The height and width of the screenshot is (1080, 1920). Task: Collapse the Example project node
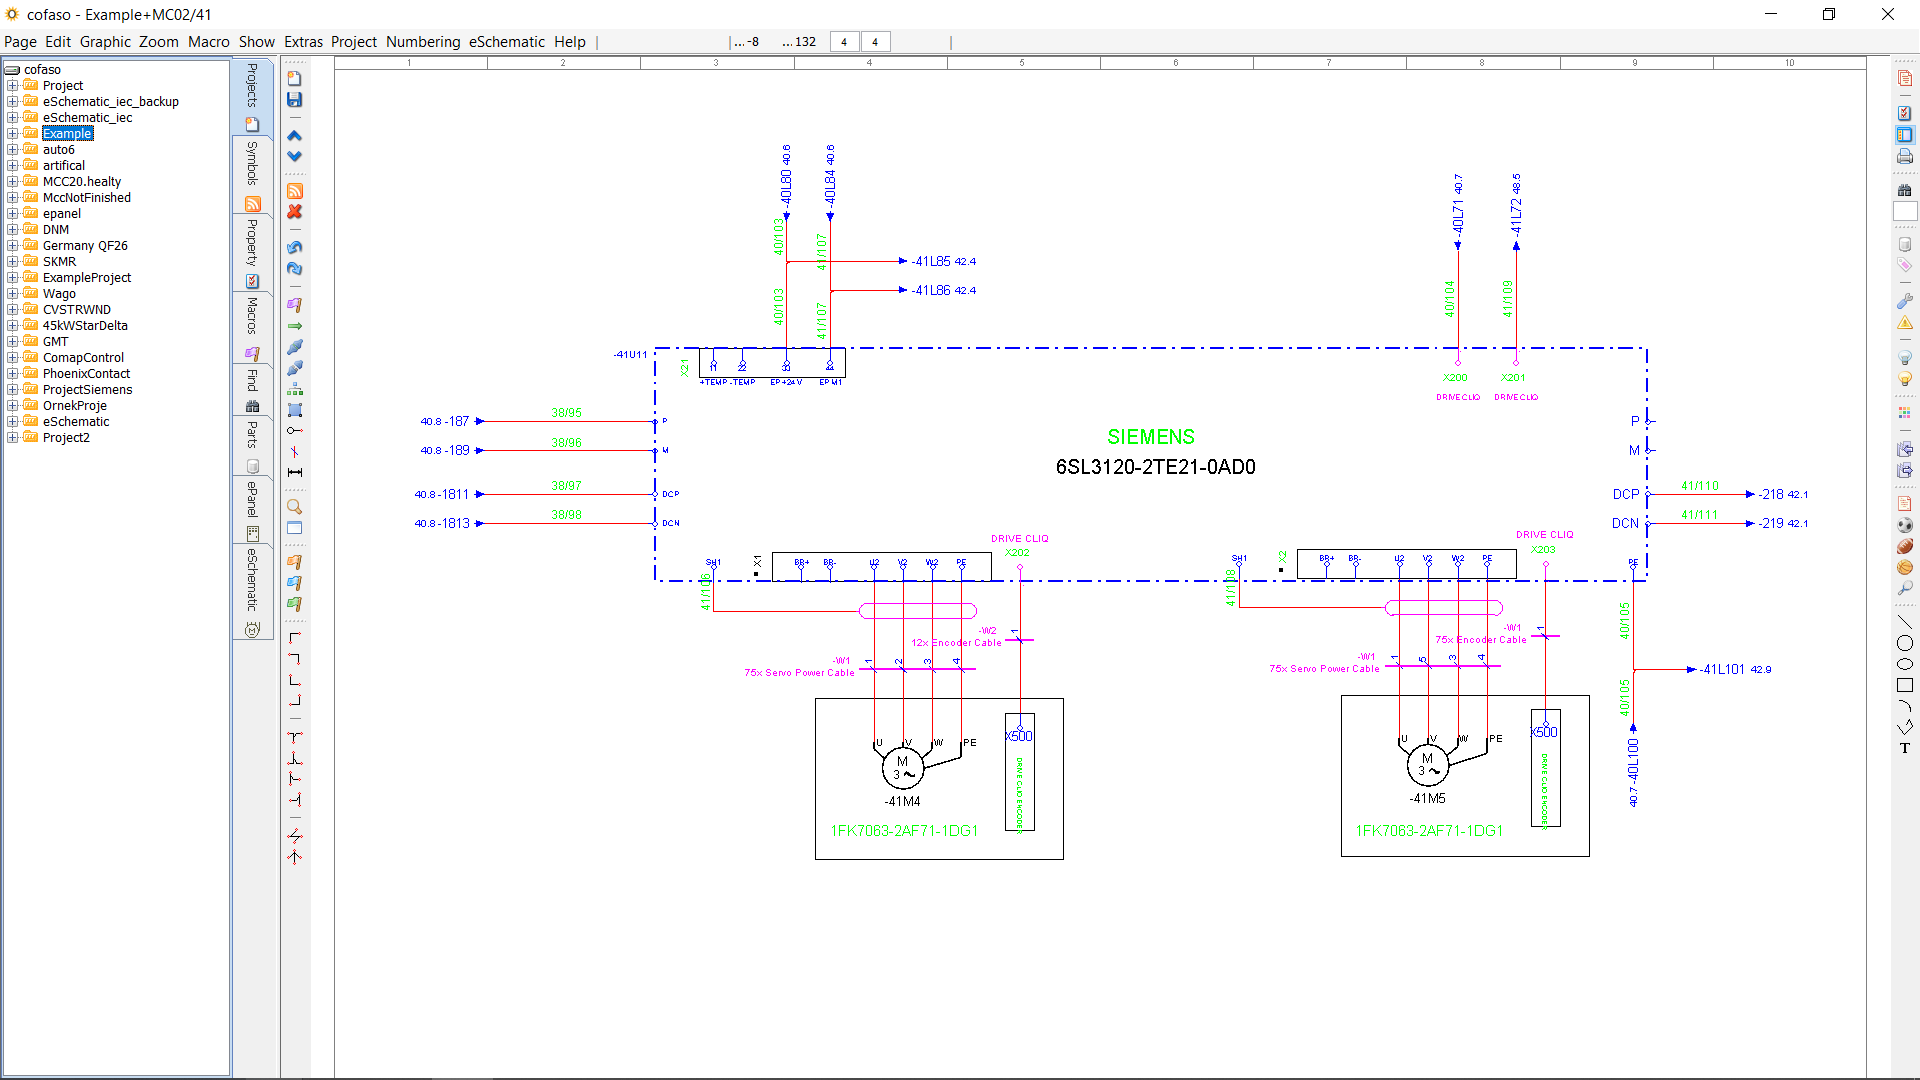click(10, 133)
